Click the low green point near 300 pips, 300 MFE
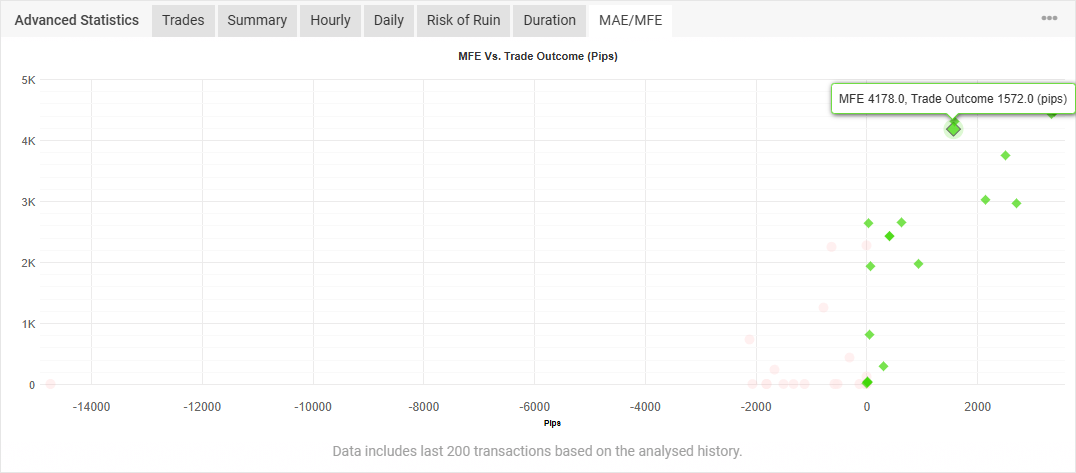1076x473 pixels. click(x=883, y=366)
